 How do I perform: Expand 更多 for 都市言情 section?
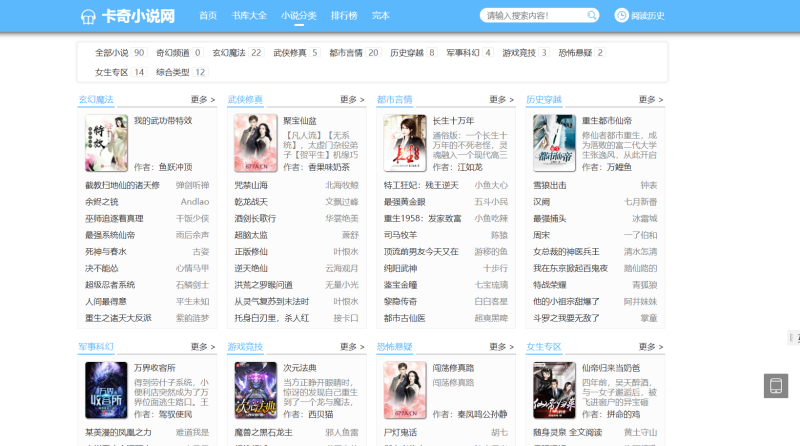(502, 100)
